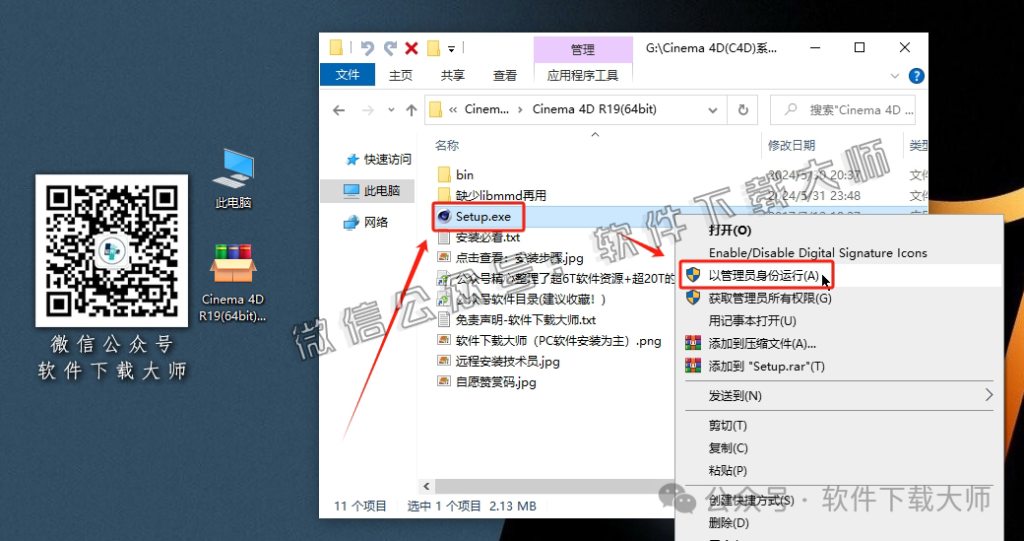Click shield icon beside 获取管理员所有权限

692,298
